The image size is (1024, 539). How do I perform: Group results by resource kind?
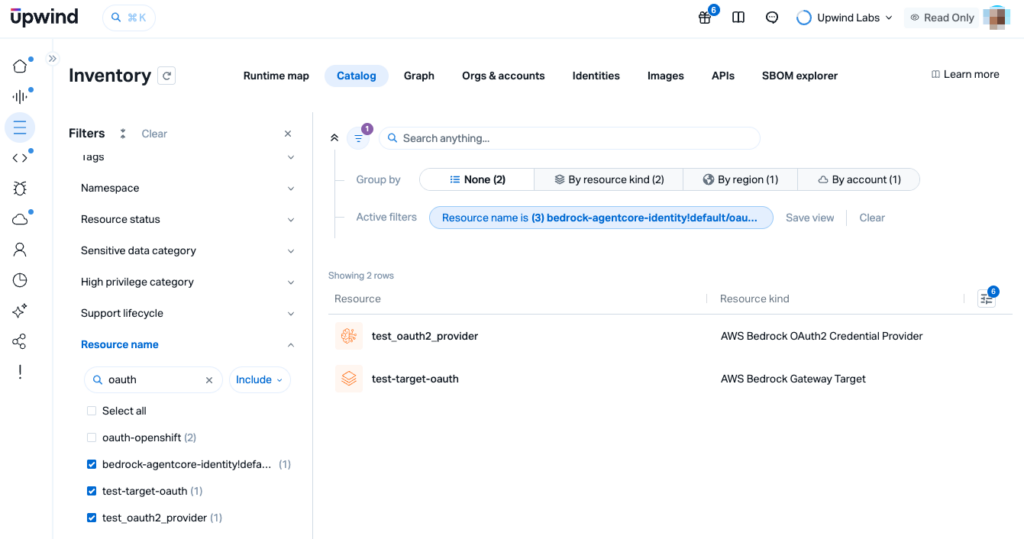click(609, 180)
